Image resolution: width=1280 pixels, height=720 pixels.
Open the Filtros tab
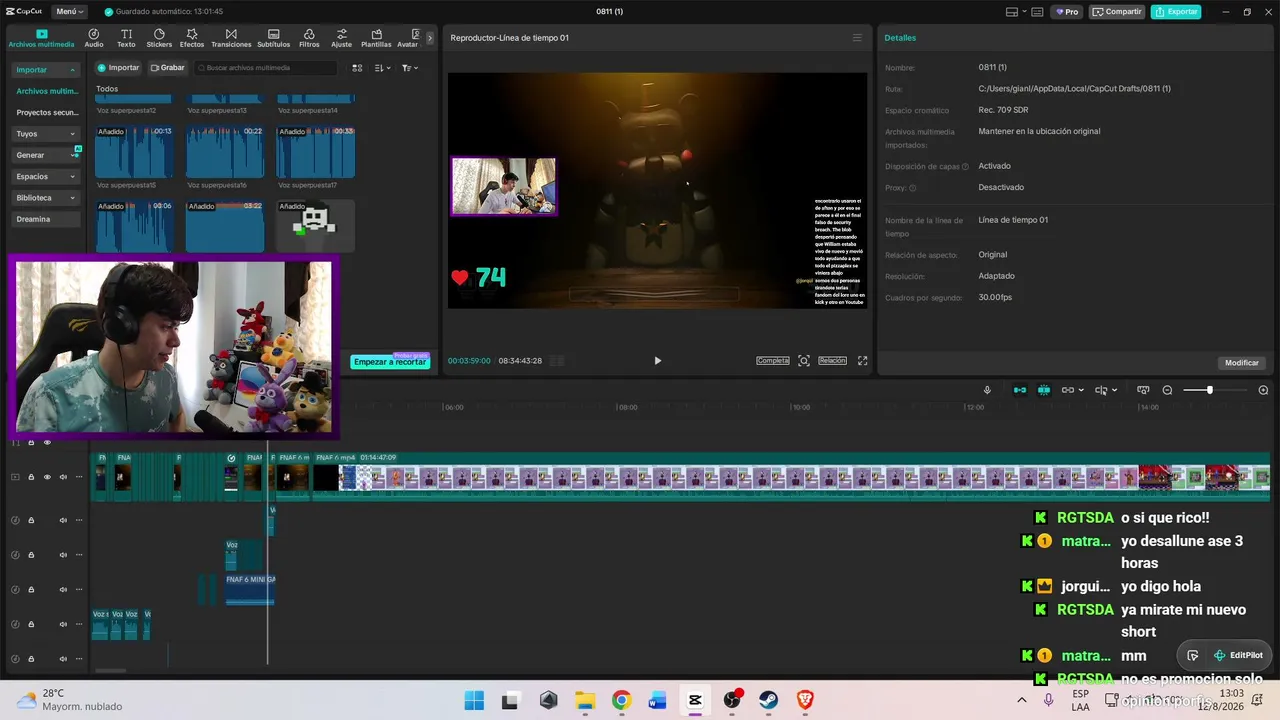point(309,38)
